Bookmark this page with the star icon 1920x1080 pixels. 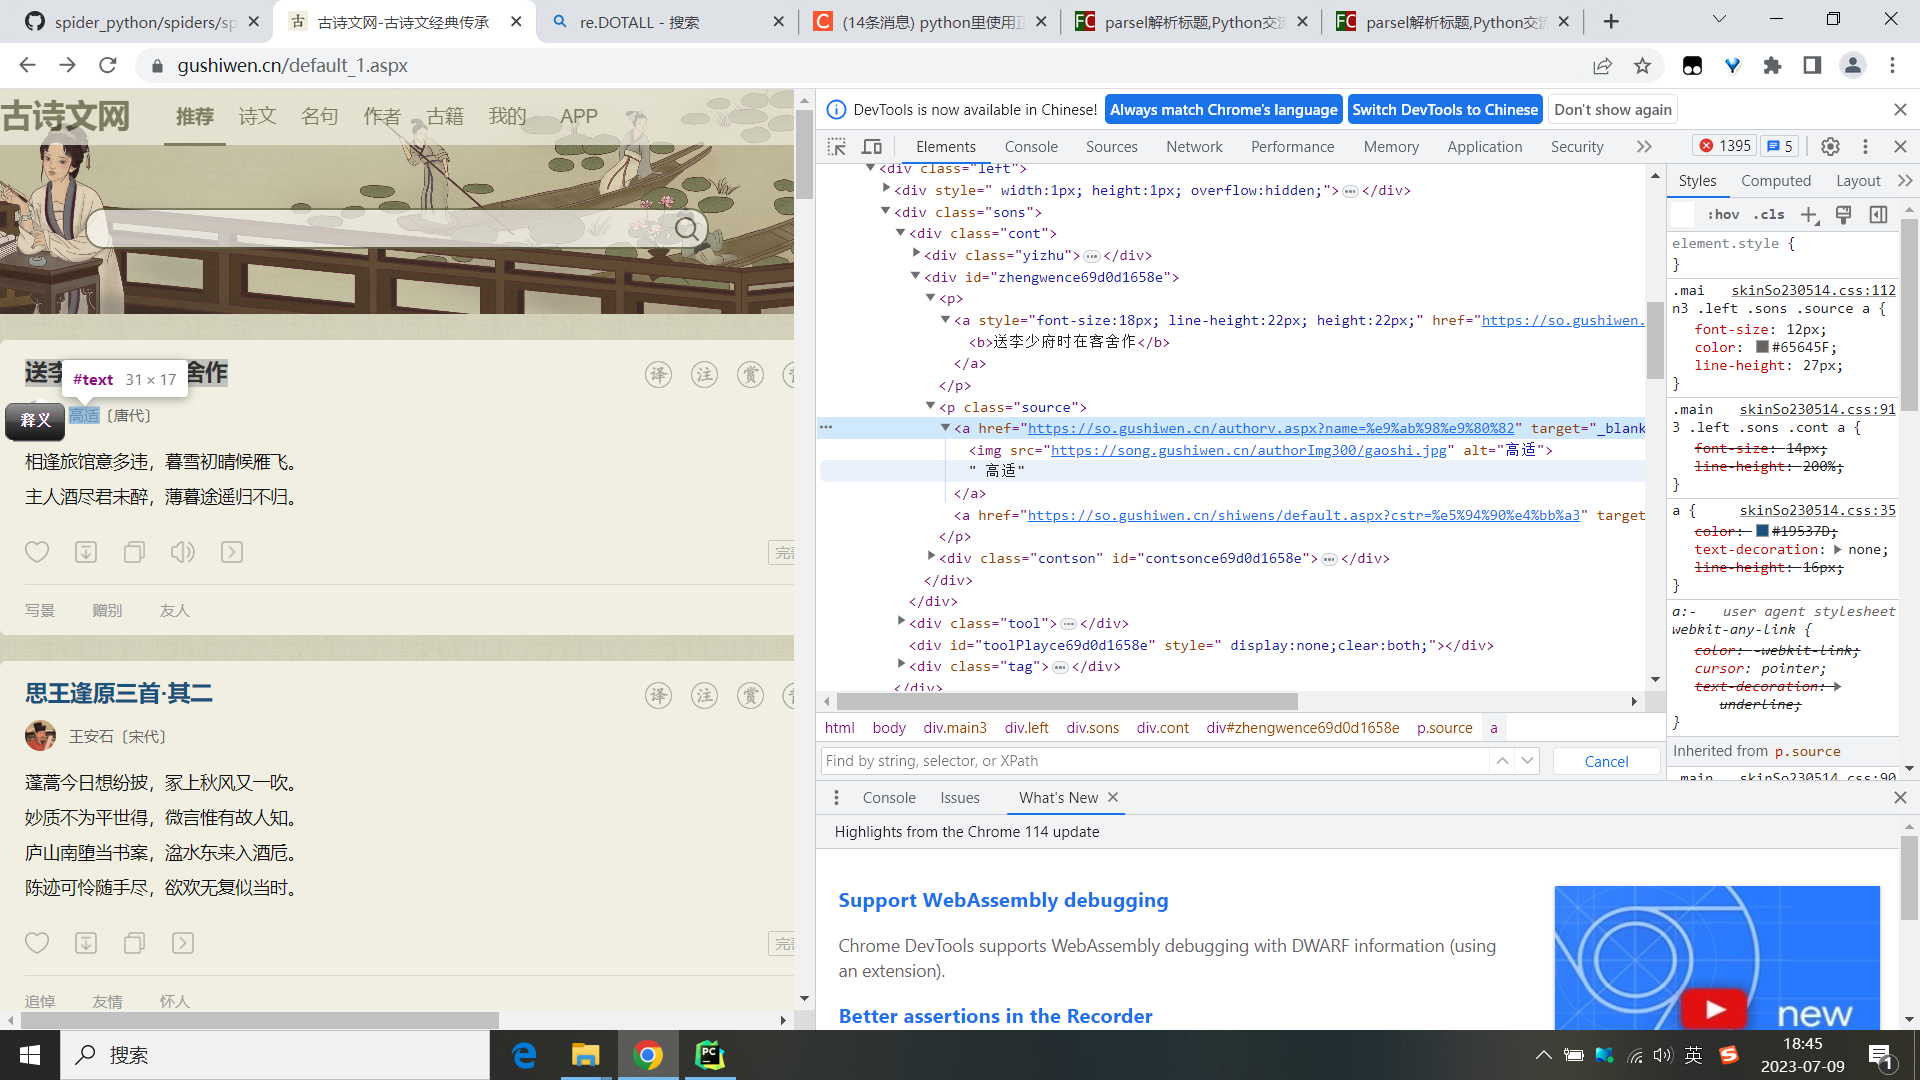point(1642,66)
